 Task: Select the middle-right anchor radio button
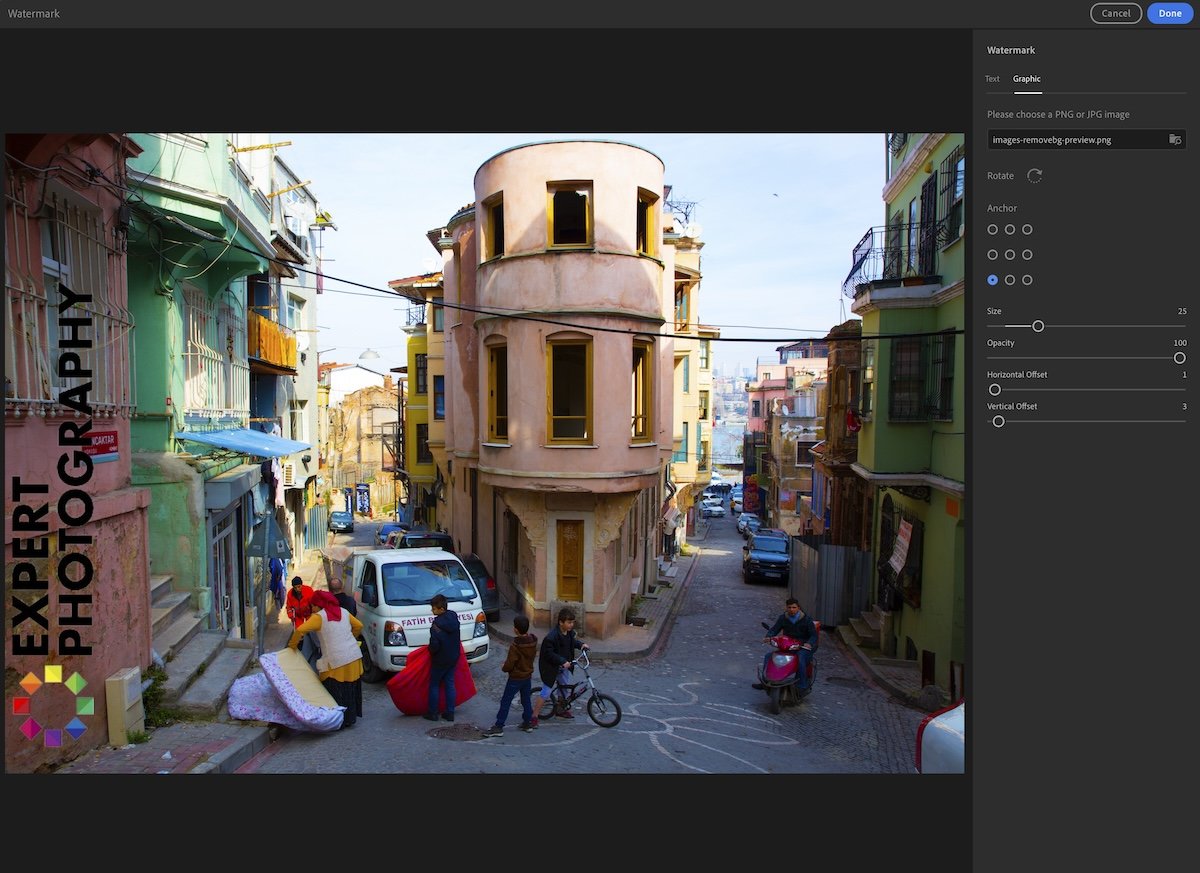point(1026,254)
